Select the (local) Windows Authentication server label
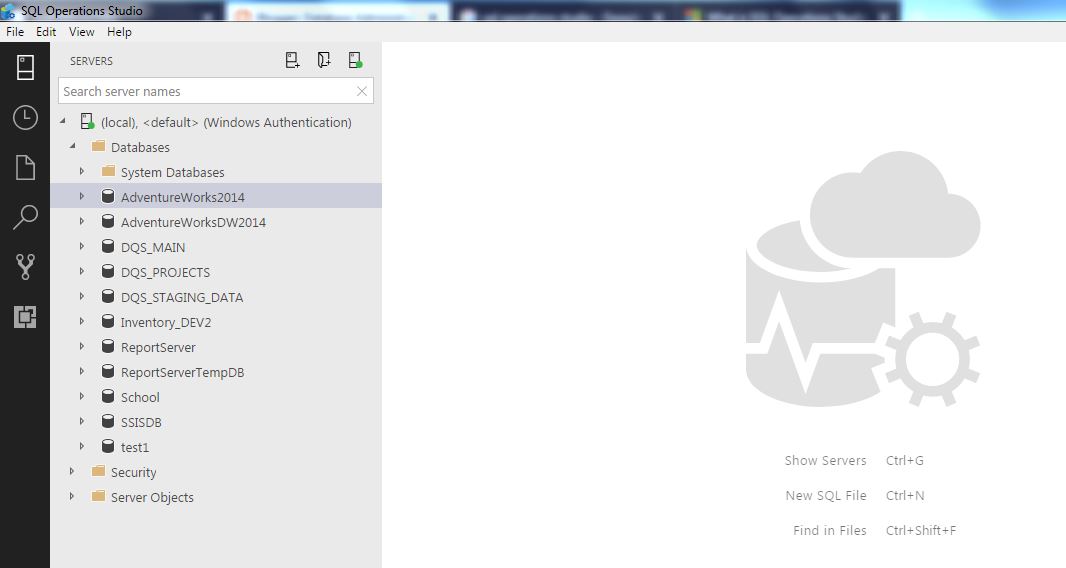Image resolution: width=1066 pixels, height=568 pixels. pyautogui.click(x=226, y=122)
